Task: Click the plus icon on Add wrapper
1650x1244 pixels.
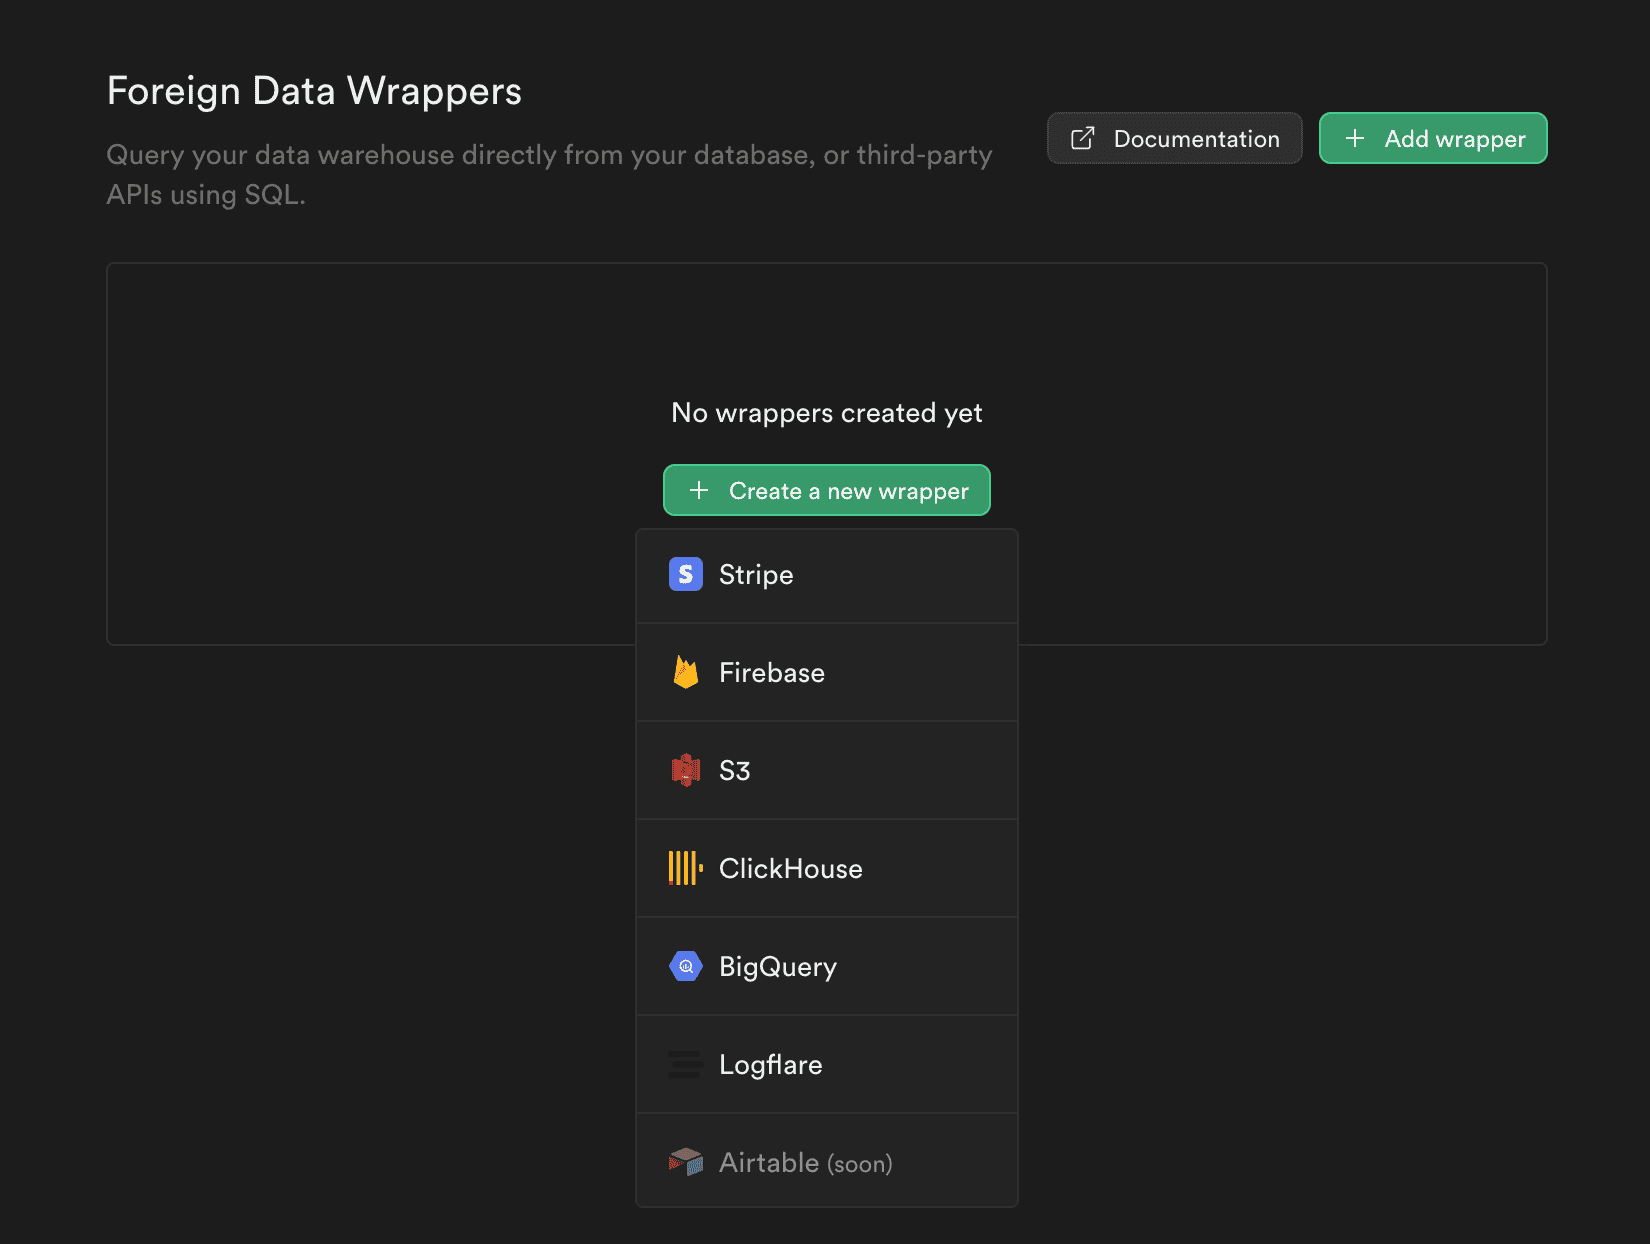Action: coord(1355,138)
